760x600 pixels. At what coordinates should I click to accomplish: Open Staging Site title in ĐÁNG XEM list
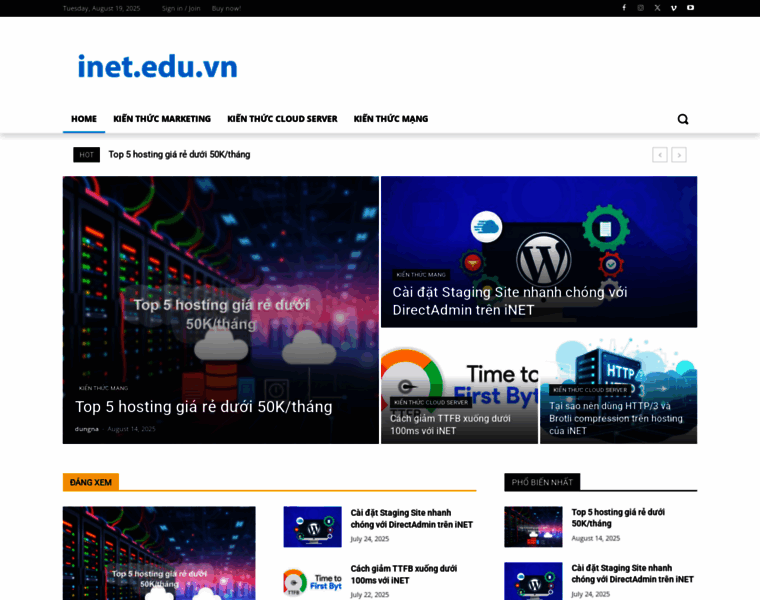412,519
